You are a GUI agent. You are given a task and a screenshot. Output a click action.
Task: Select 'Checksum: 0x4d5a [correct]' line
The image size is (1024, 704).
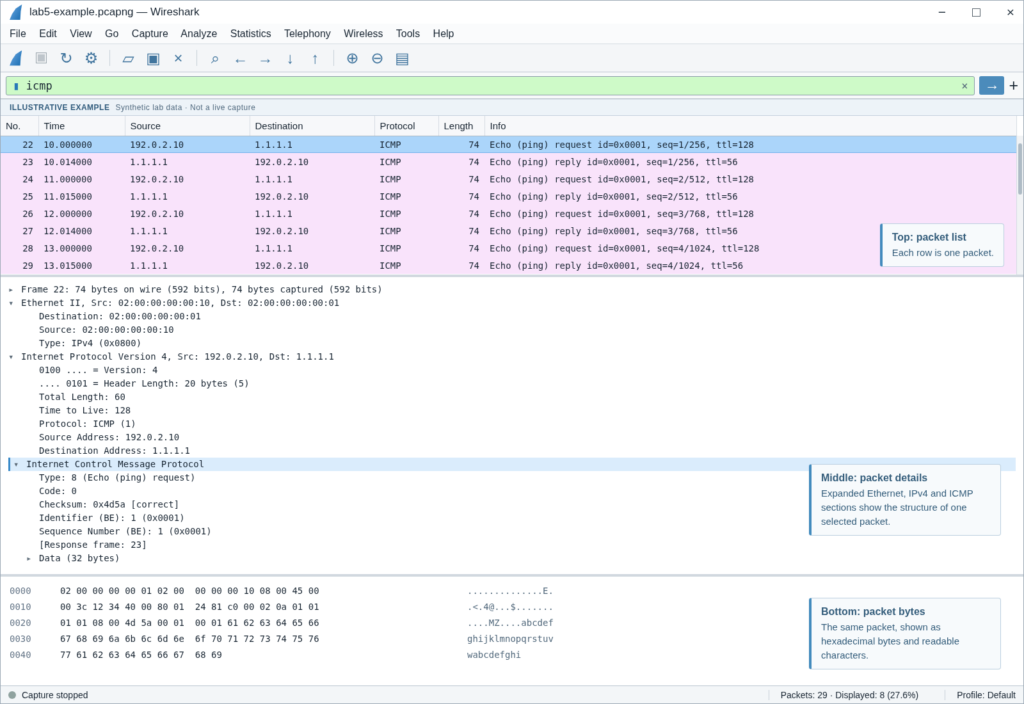(x=108, y=505)
